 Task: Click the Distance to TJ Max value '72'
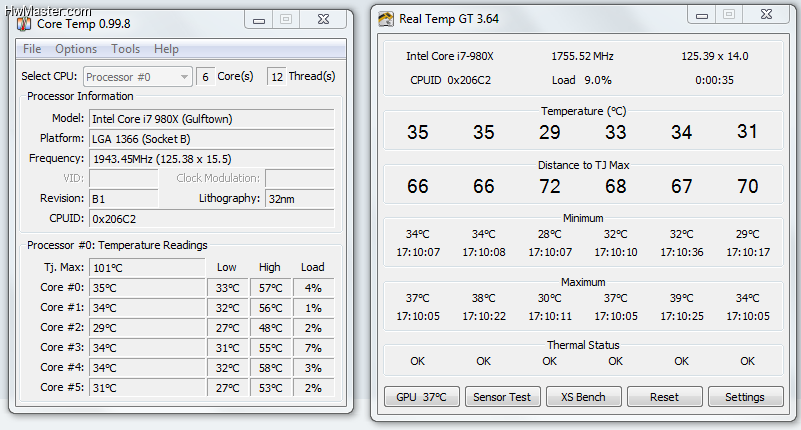(550, 186)
